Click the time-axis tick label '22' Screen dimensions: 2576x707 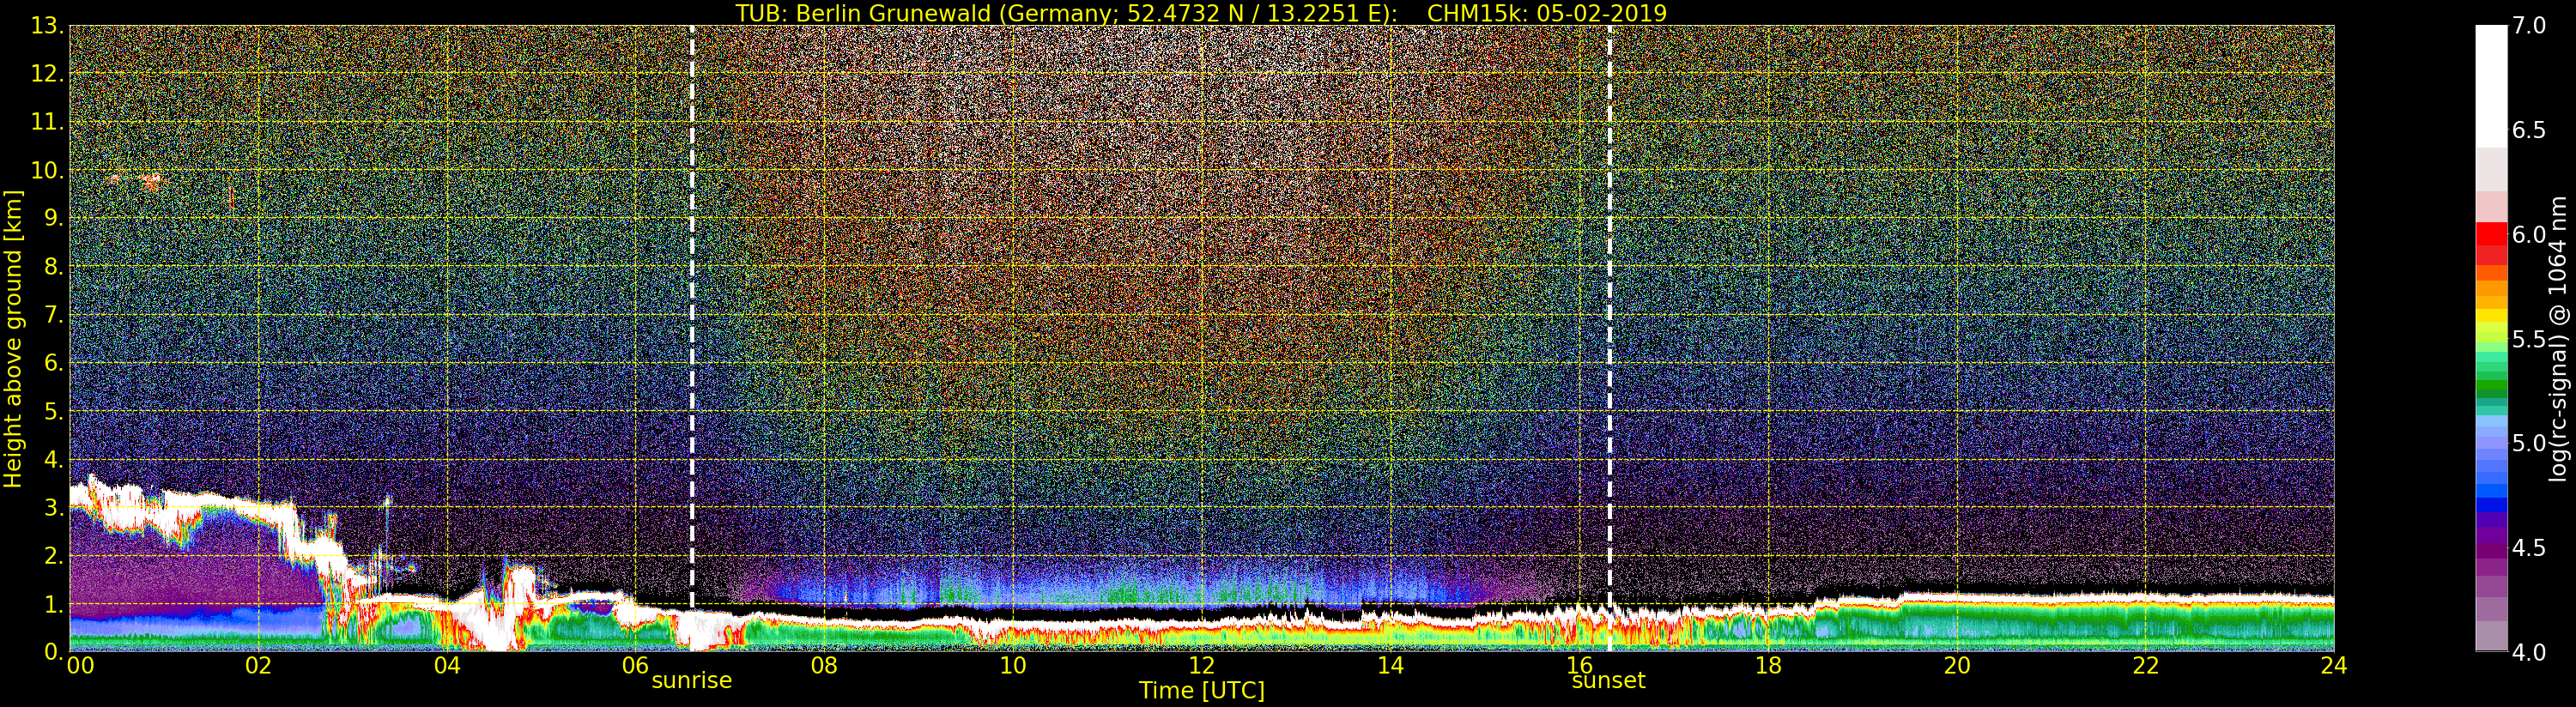point(2145,665)
